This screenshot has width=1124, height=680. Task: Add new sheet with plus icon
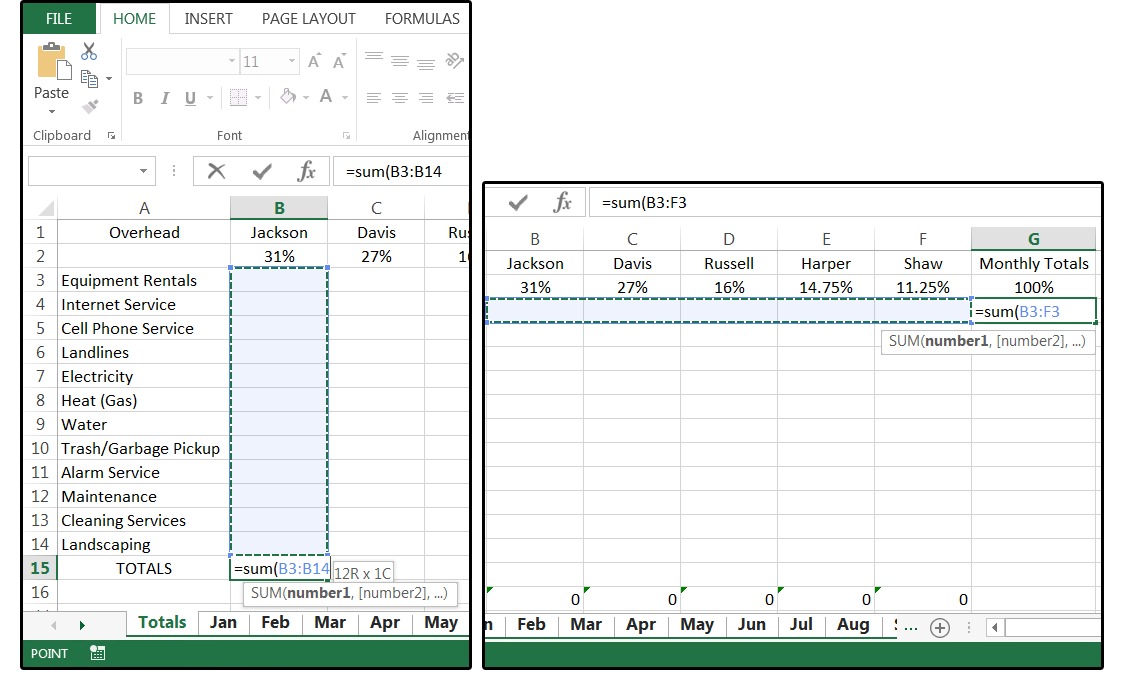(x=940, y=628)
